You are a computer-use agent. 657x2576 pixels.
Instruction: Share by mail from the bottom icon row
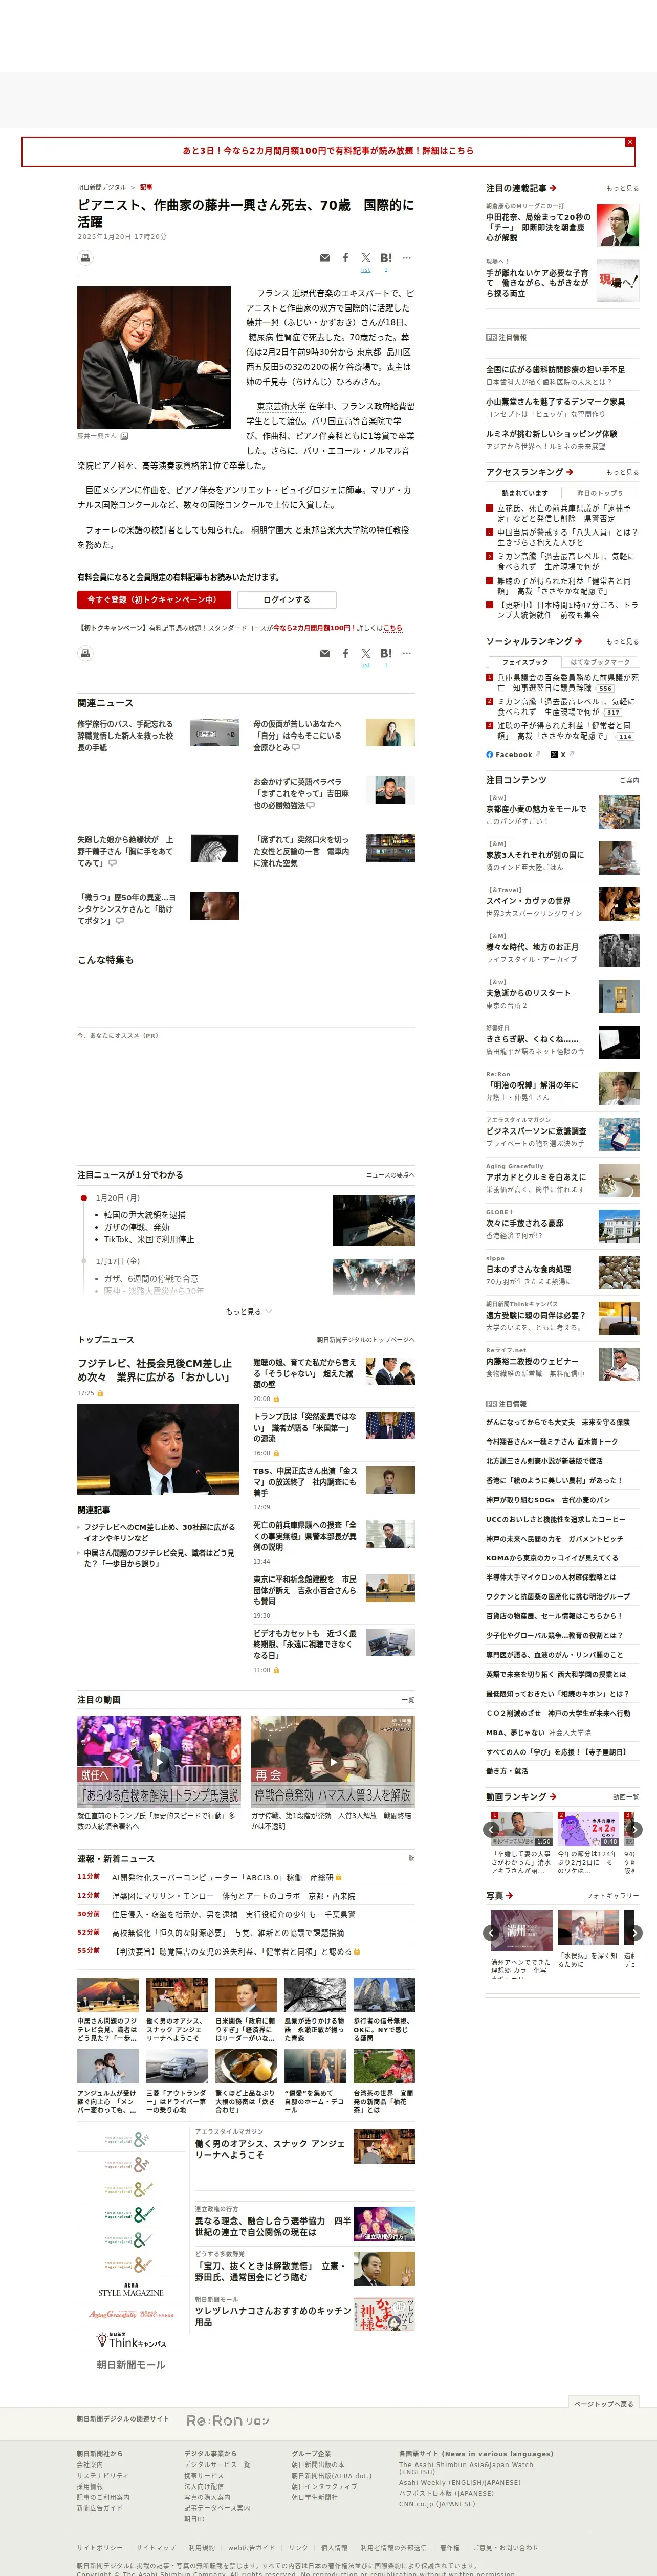click(x=324, y=653)
